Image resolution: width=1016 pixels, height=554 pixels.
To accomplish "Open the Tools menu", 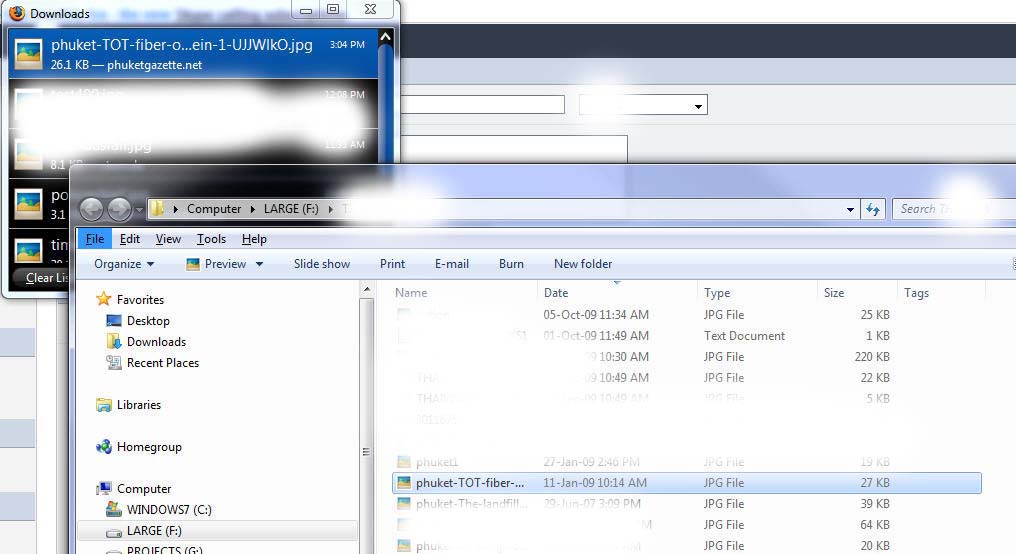I will (211, 239).
